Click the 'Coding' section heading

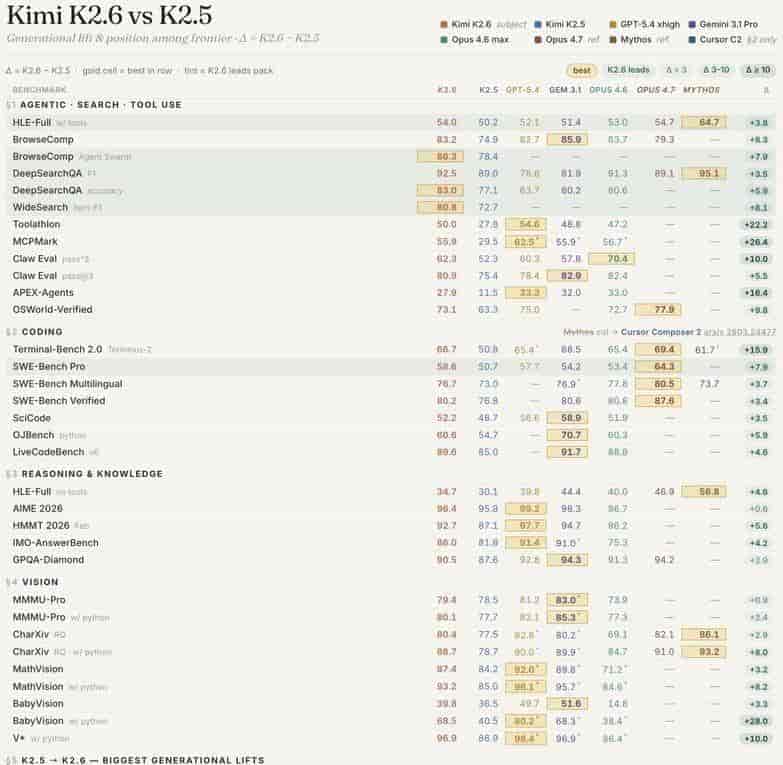tap(42, 332)
